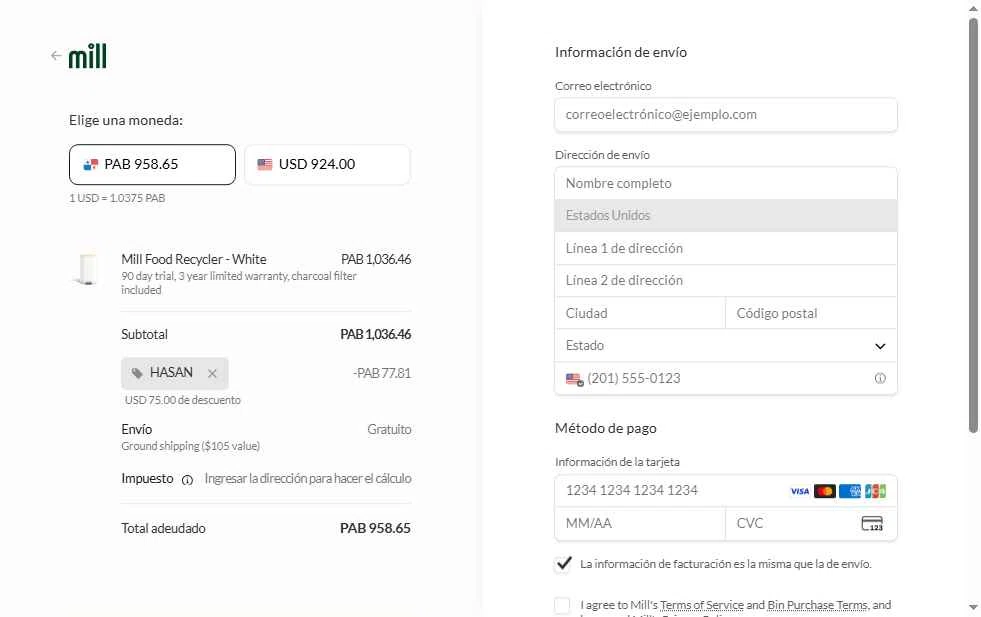Click the Visa card icon
981x617 pixels.
point(800,491)
